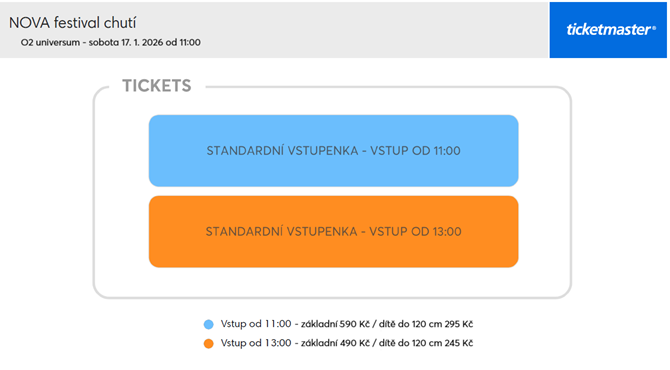Choose Standardní vstupenka vstup od 13:00
This screenshot has height=370, width=670.
click(x=333, y=232)
